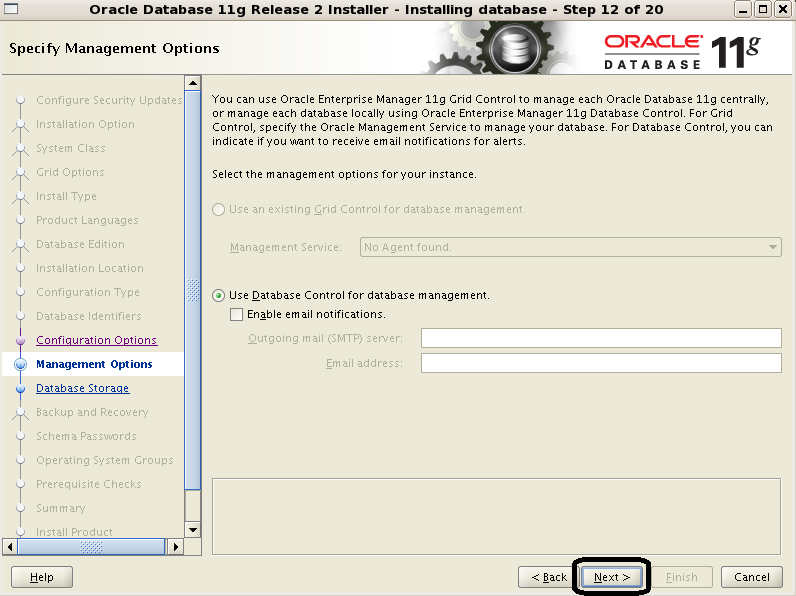Click the Next button
Image resolution: width=796 pixels, height=596 pixels.
pyautogui.click(x=611, y=577)
